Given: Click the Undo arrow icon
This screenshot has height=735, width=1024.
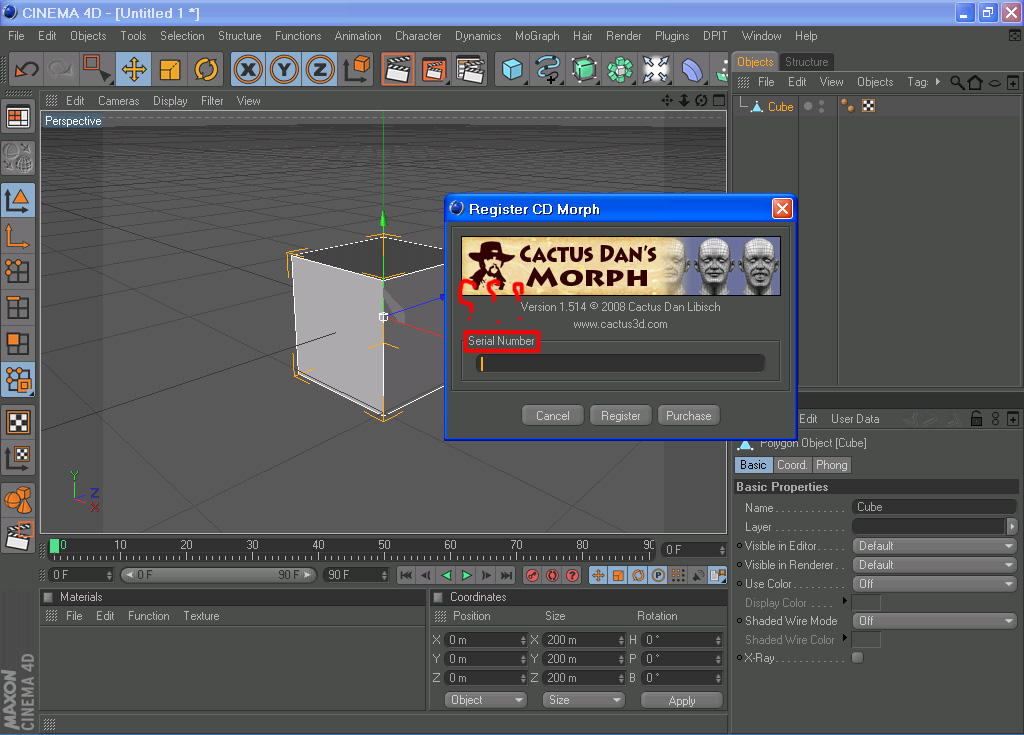Looking at the screenshot, I should tap(26, 69).
